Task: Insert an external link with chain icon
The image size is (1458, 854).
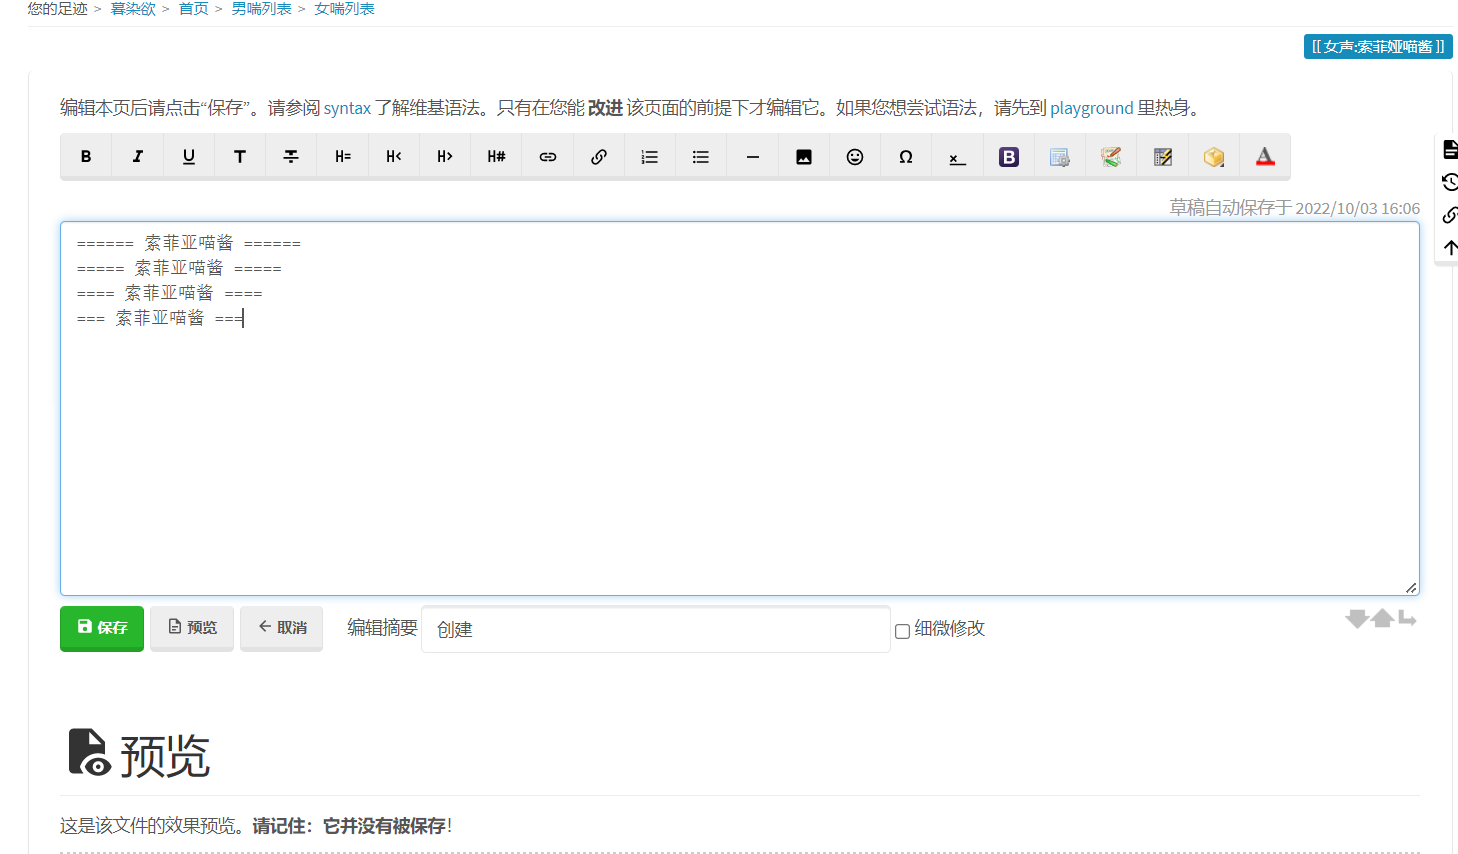Action: 598,157
